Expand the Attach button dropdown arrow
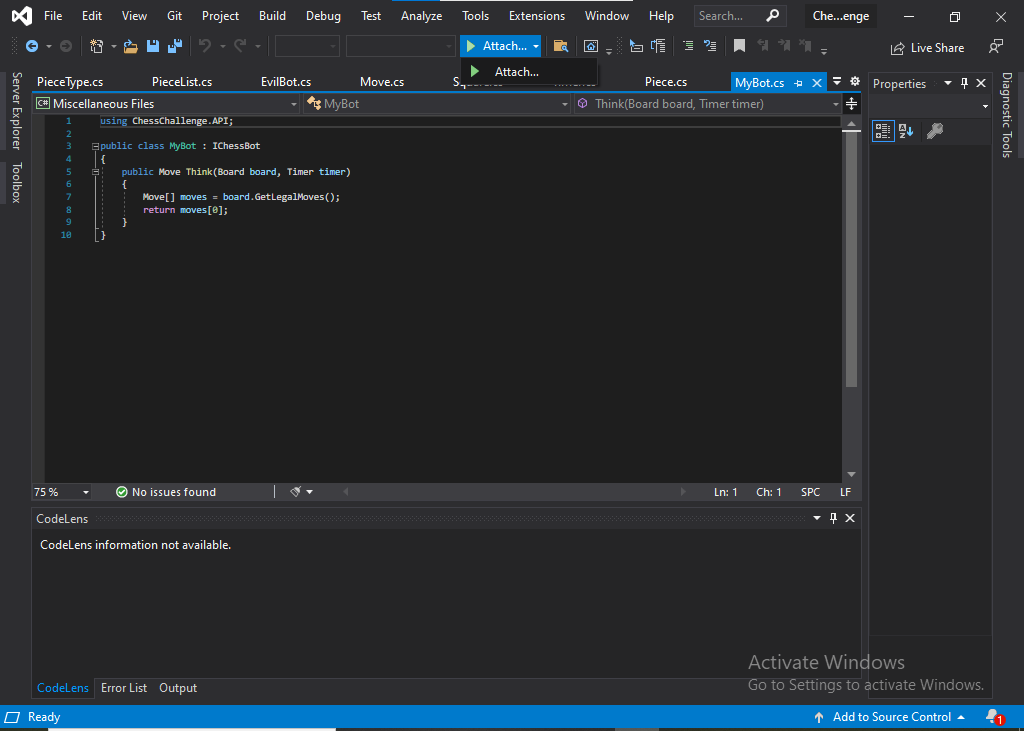 (x=536, y=46)
